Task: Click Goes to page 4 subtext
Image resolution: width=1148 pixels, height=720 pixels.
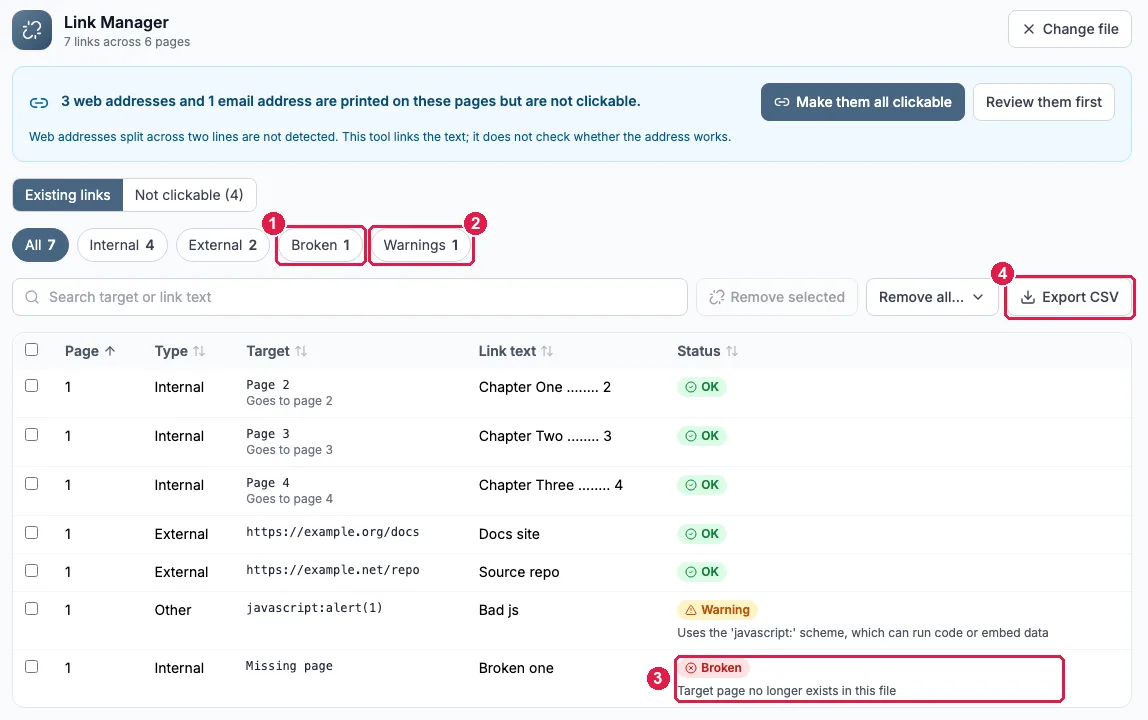Action: pos(289,499)
